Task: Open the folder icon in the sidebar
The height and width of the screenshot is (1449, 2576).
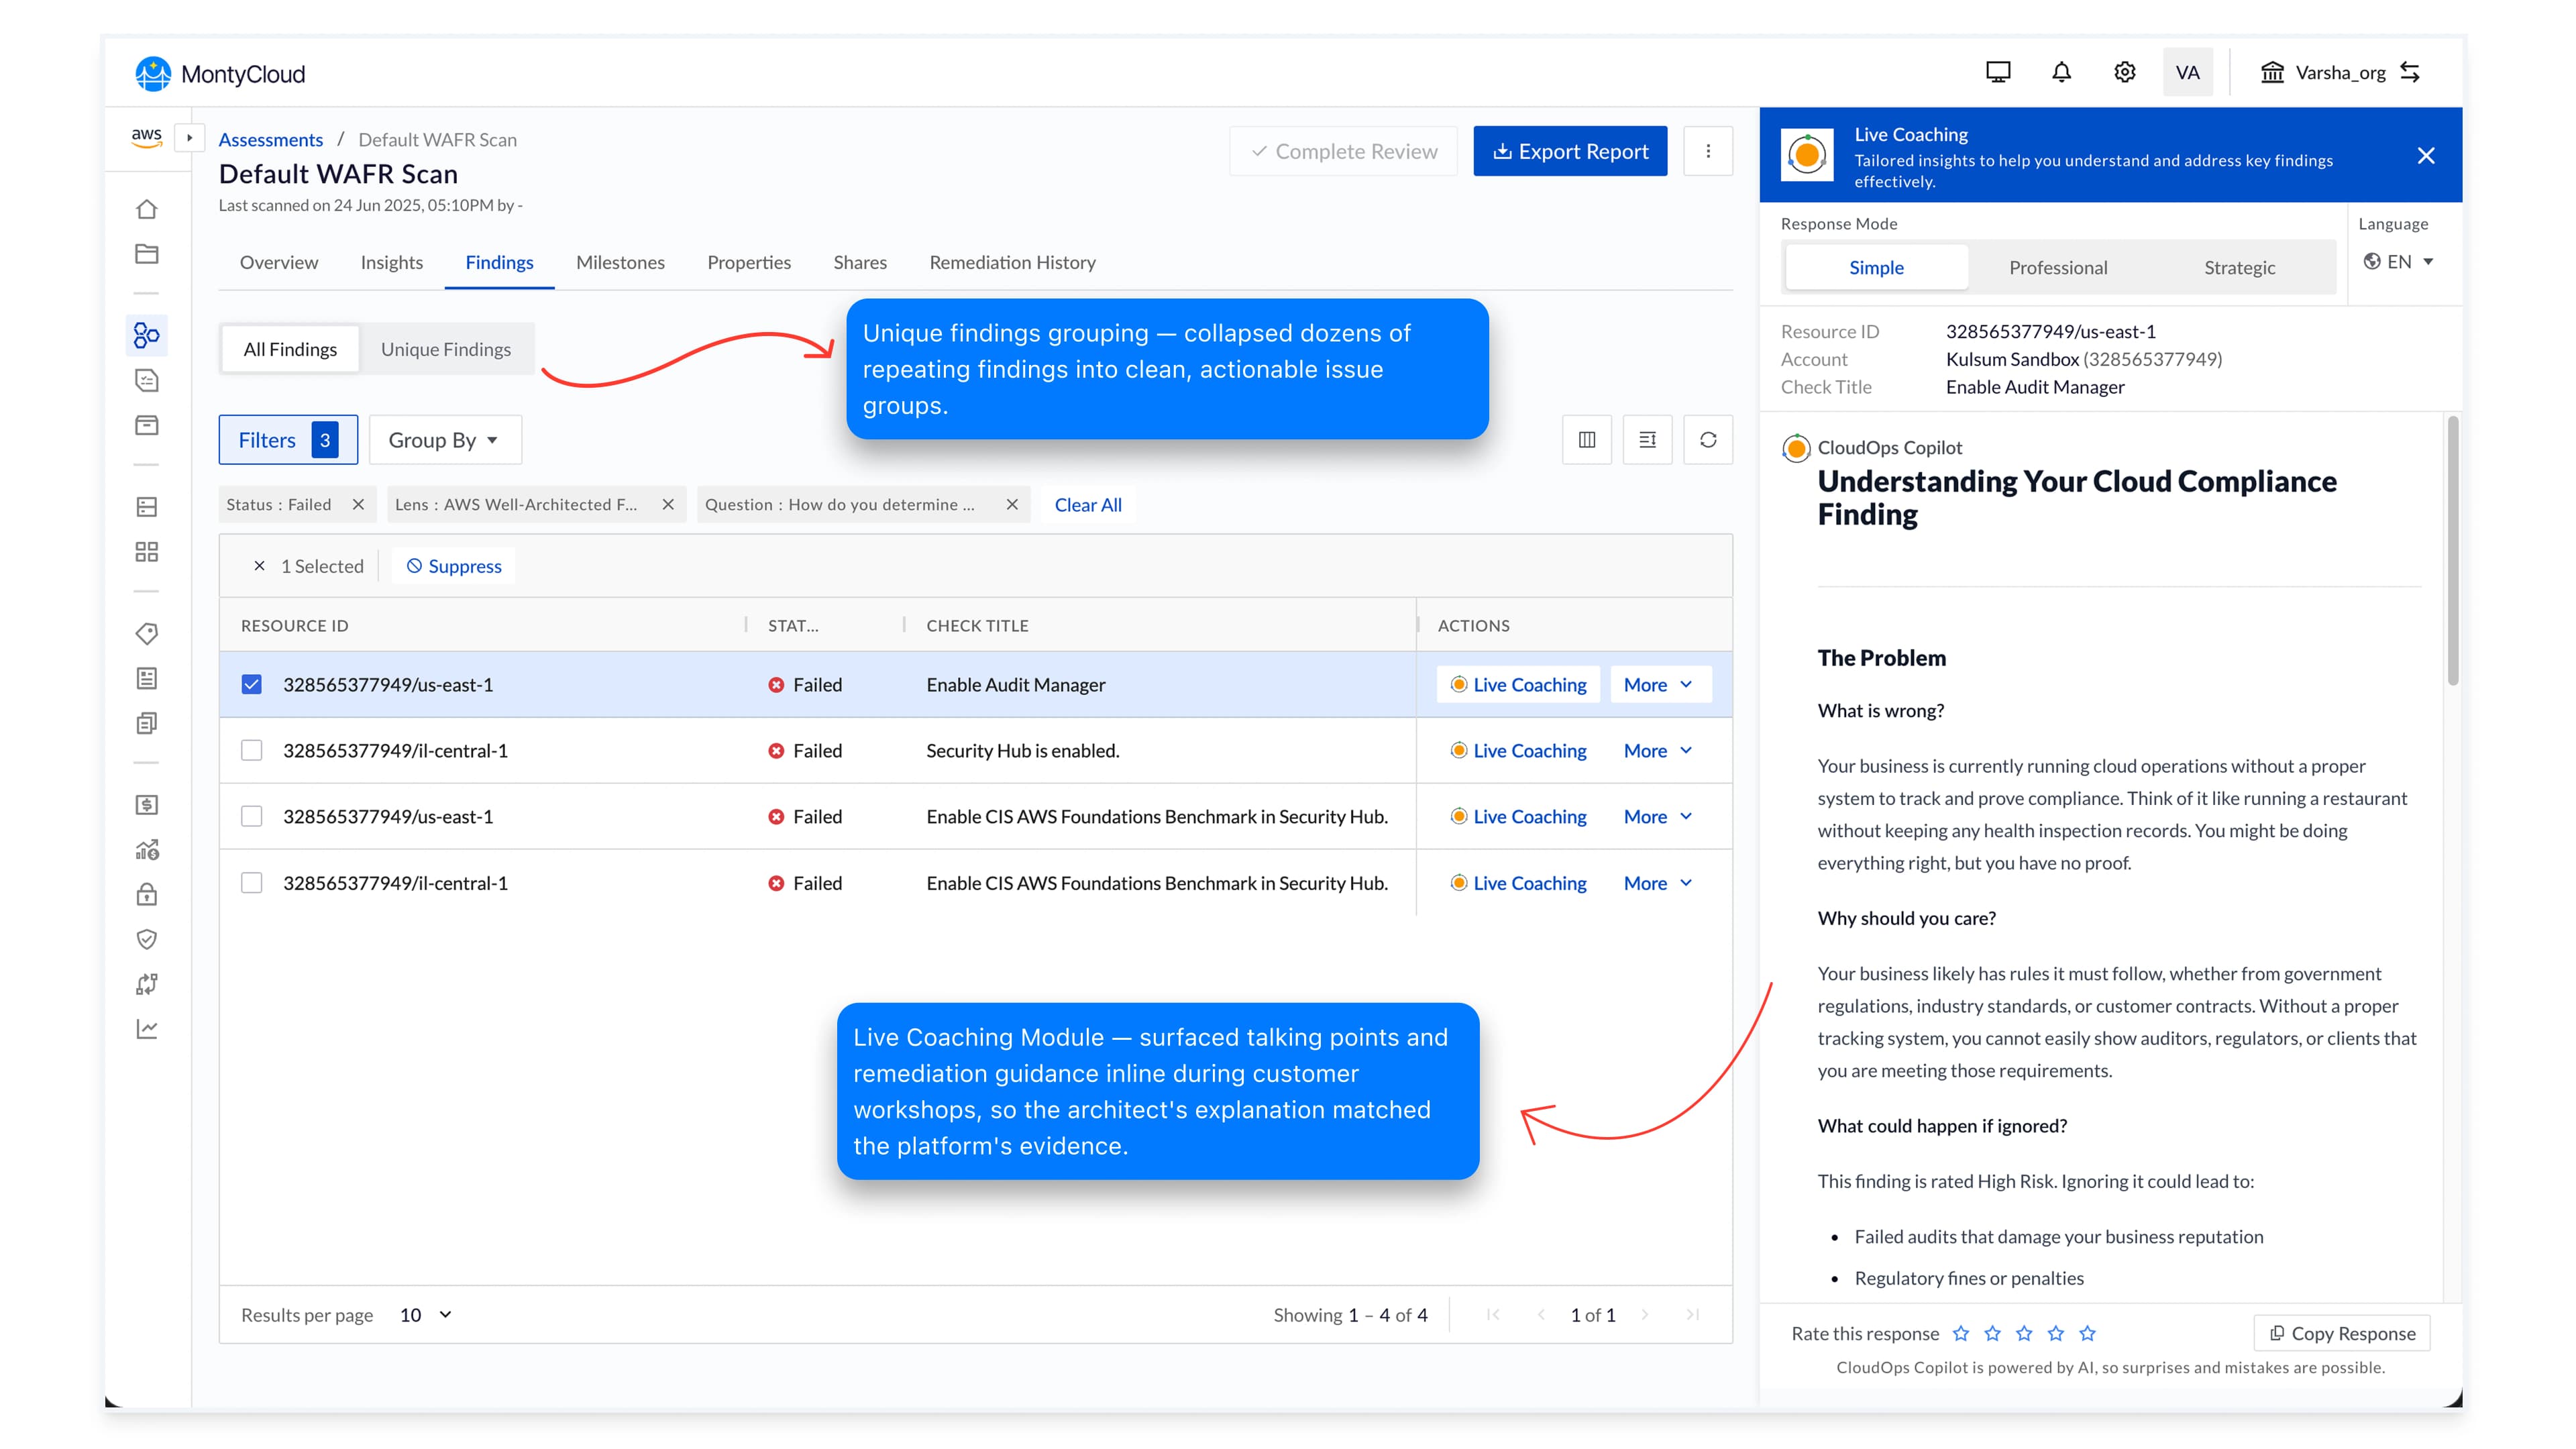Action: [147, 254]
